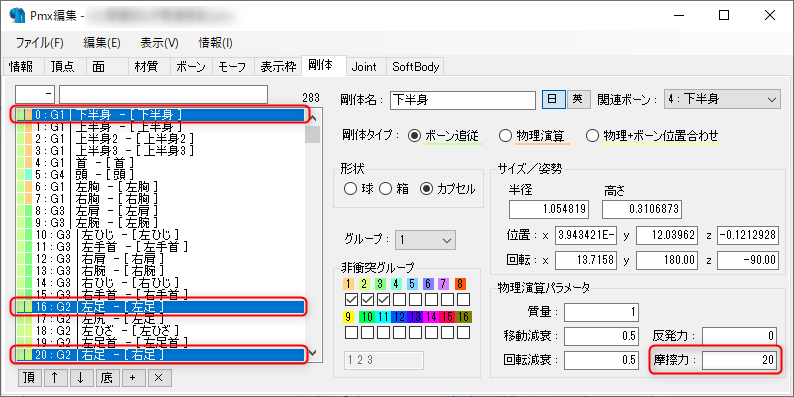Select the 英 English name button

click(578, 100)
